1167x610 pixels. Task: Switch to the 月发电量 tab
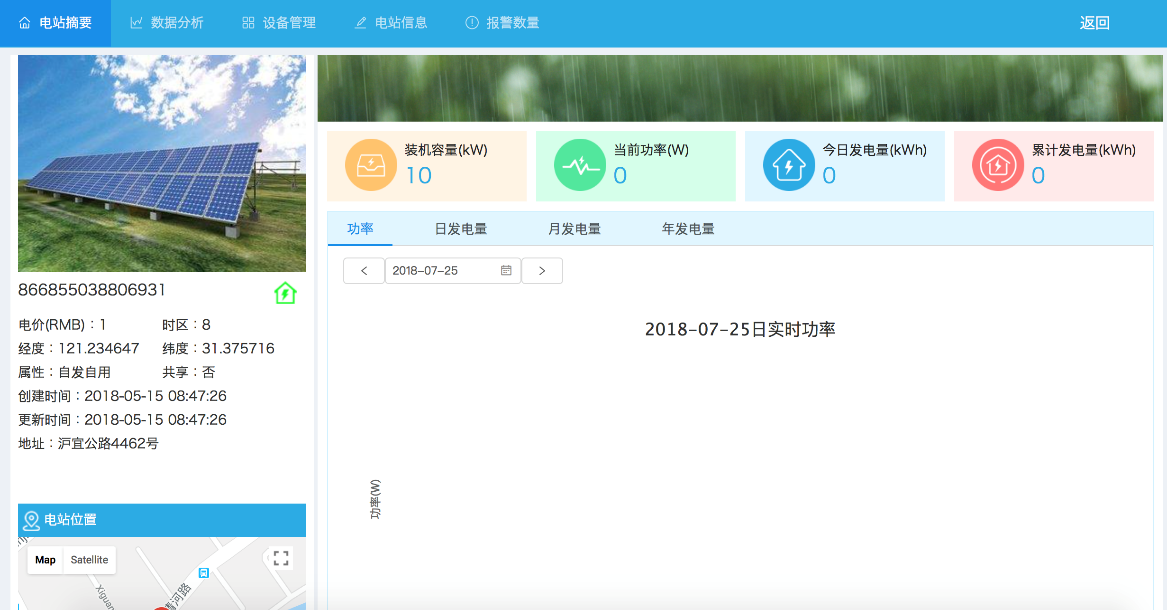coord(574,229)
